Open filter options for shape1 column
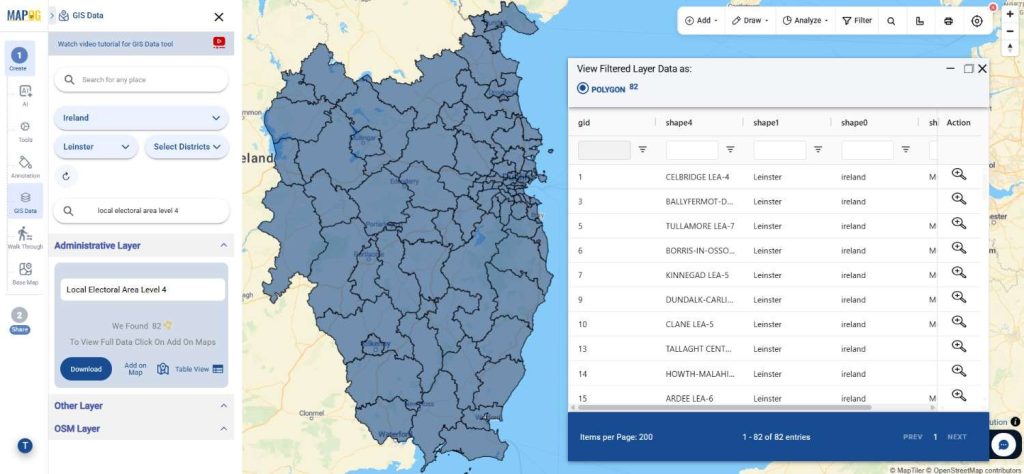This screenshot has height=474, width=1024. click(x=818, y=150)
